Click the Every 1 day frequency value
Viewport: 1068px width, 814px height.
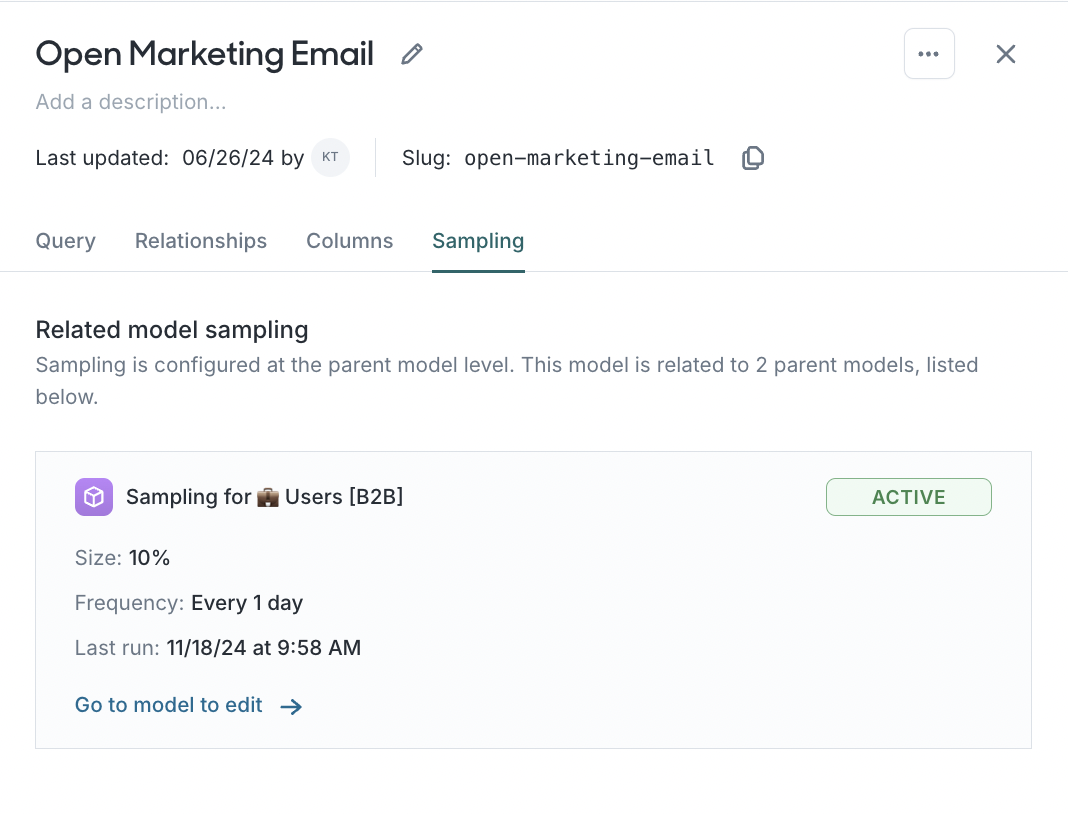(x=246, y=603)
